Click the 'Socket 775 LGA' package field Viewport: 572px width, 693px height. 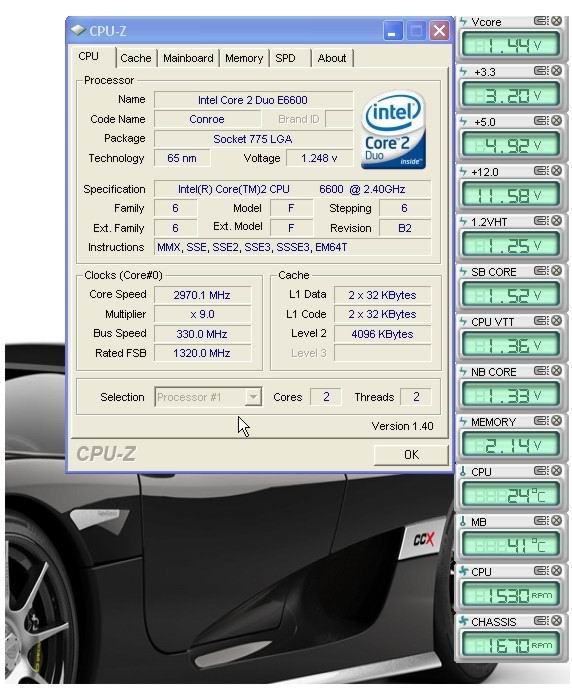[x=253, y=139]
